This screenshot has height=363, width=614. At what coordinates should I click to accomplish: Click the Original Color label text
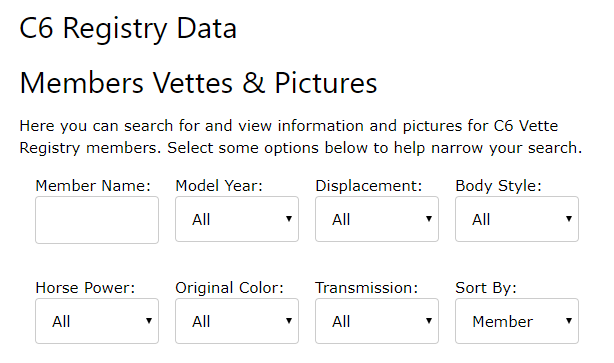229,288
